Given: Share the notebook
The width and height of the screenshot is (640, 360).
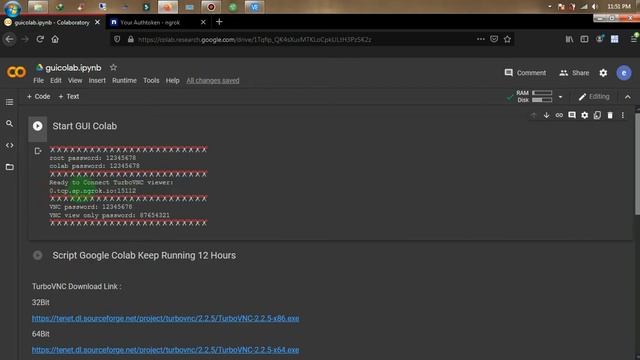Looking at the screenshot, I should pyautogui.click(x=574, y=73).
